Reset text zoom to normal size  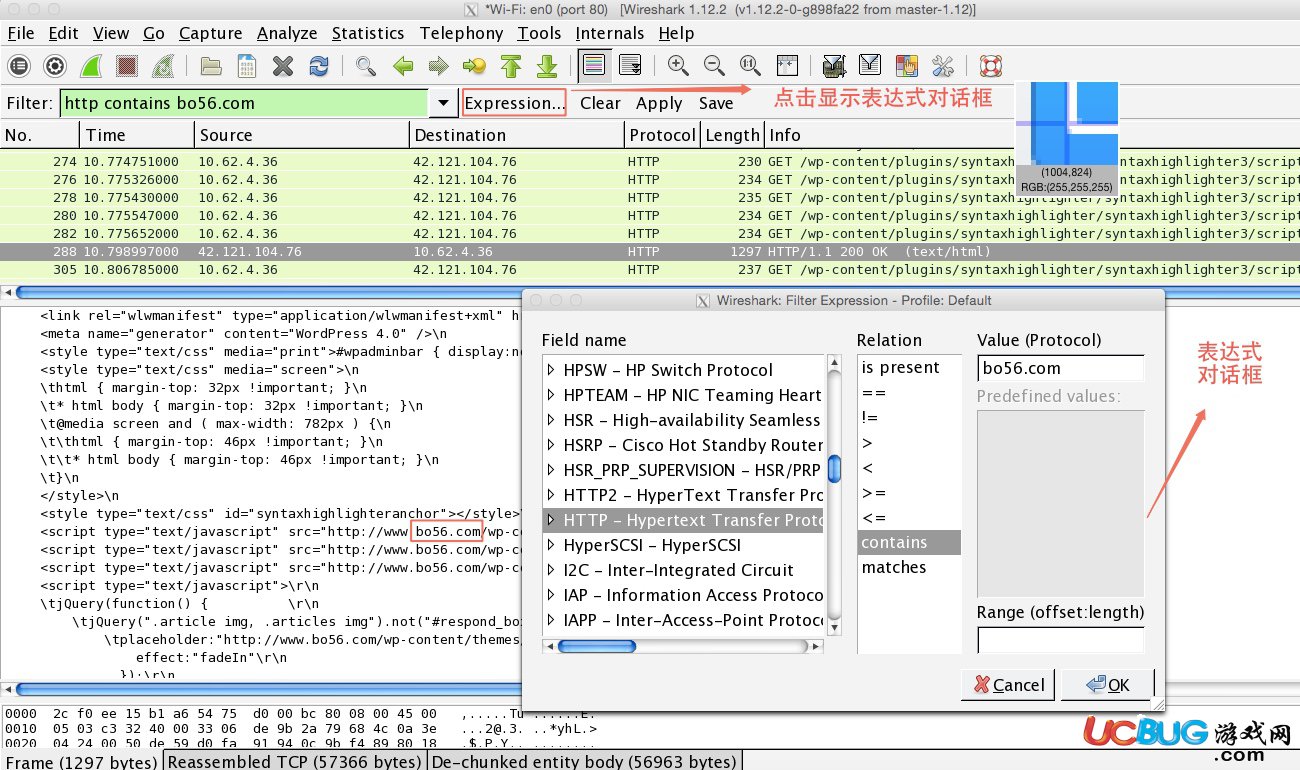point(750,66)
